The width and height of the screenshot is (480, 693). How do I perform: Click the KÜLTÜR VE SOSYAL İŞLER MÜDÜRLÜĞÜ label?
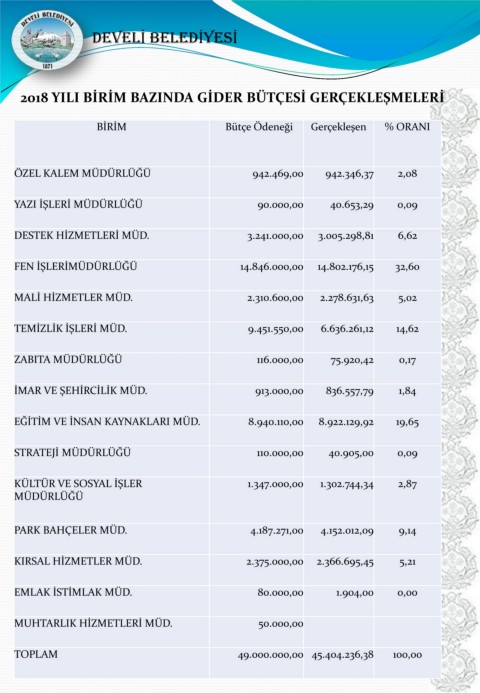[78, 490]
